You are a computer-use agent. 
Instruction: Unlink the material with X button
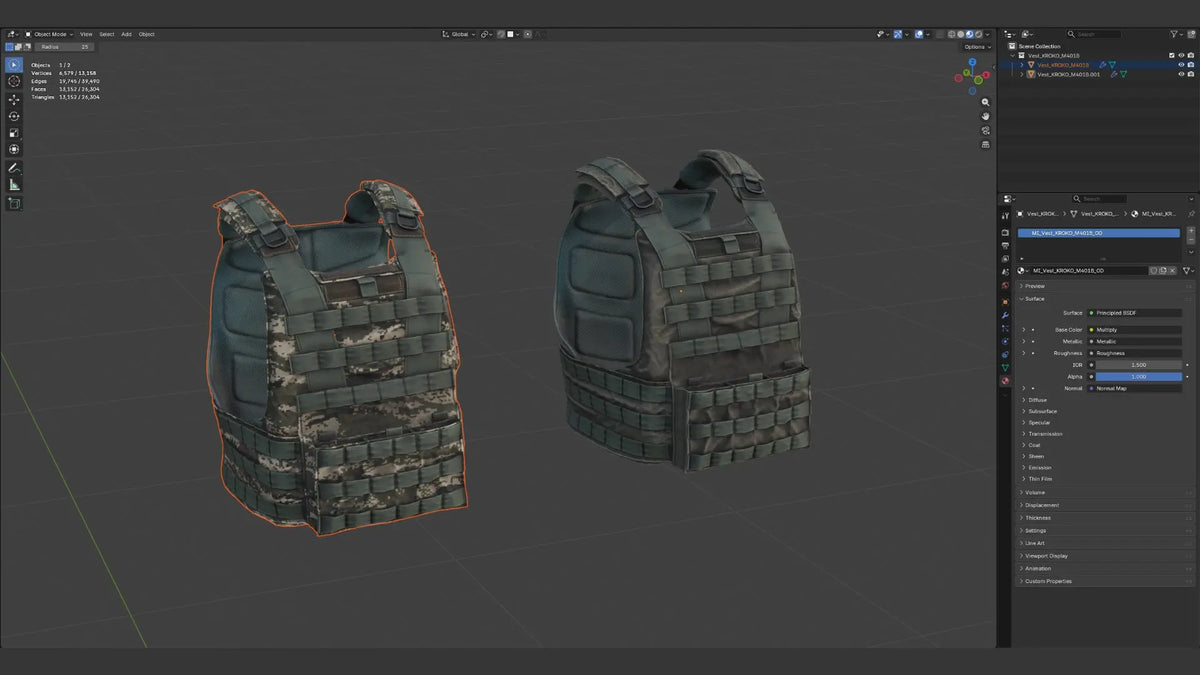[x=1172, y=271]
